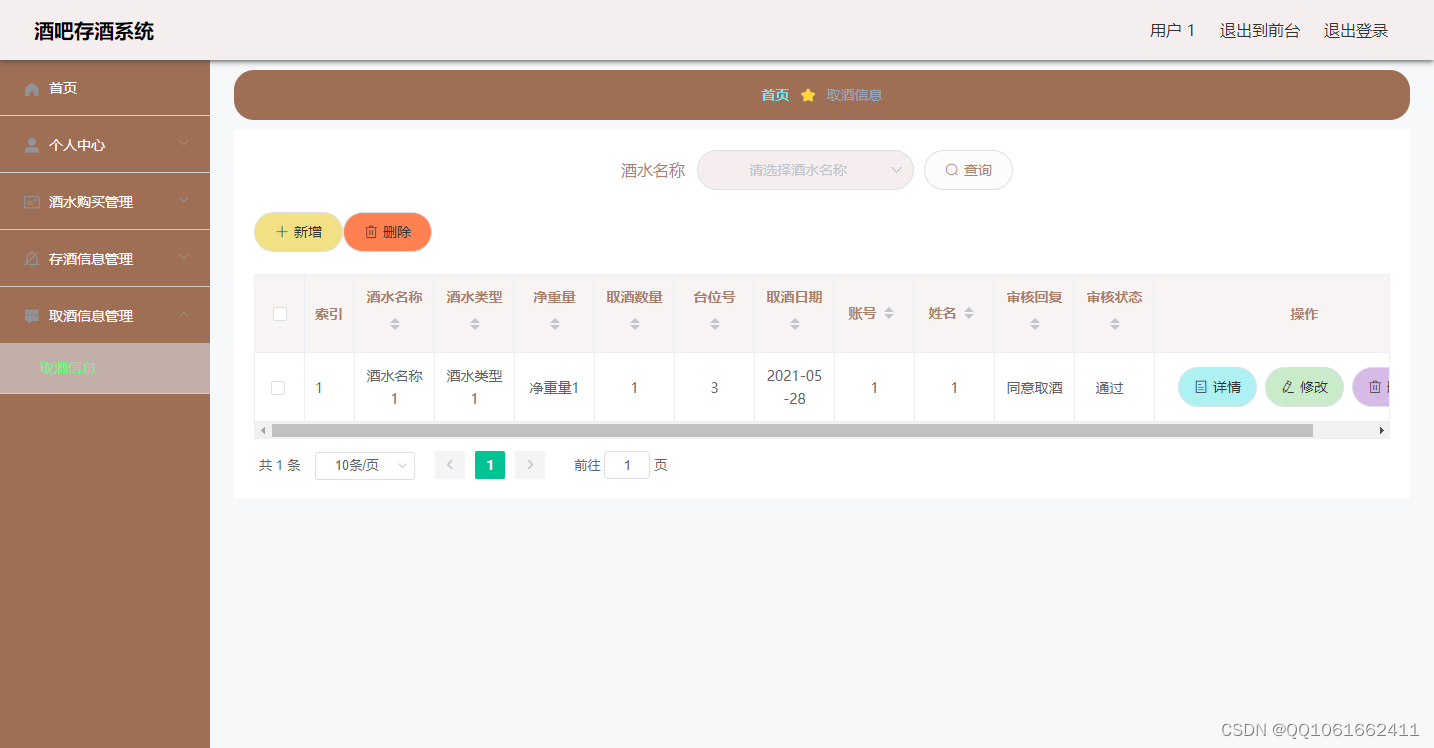Check the select-all checkbox in table header
Viewport: 1434px width, 748px height.
click(278, 313)
